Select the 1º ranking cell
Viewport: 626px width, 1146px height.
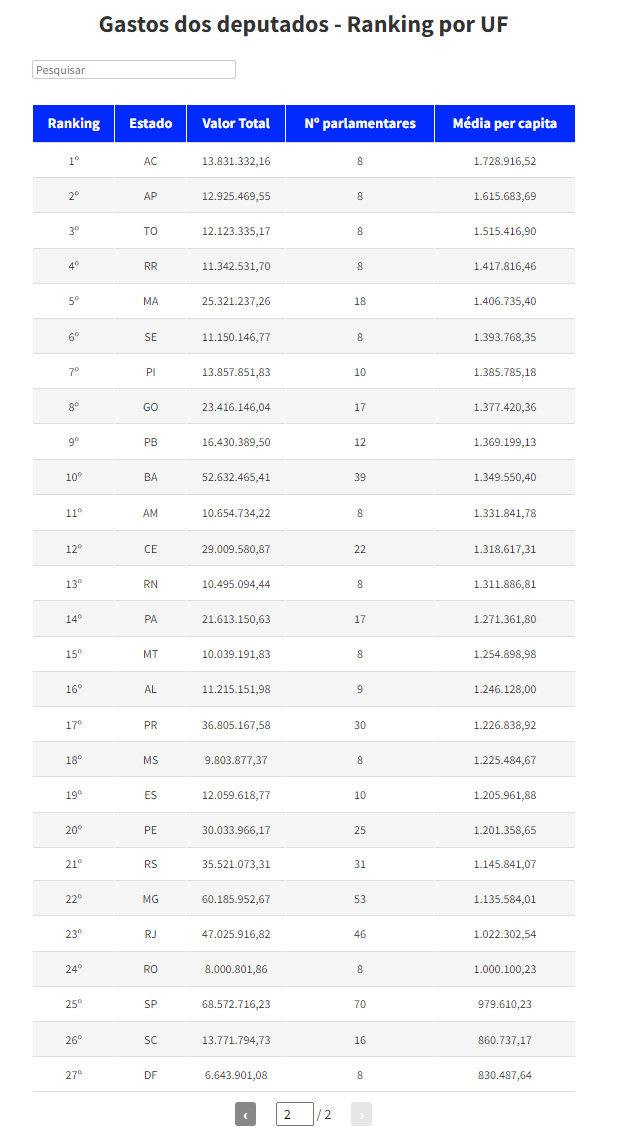point(74,161)
